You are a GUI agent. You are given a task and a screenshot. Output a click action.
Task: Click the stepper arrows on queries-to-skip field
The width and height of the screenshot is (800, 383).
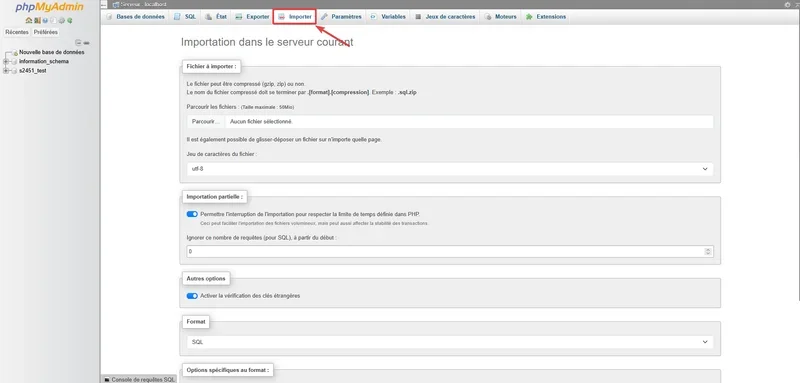708,251
